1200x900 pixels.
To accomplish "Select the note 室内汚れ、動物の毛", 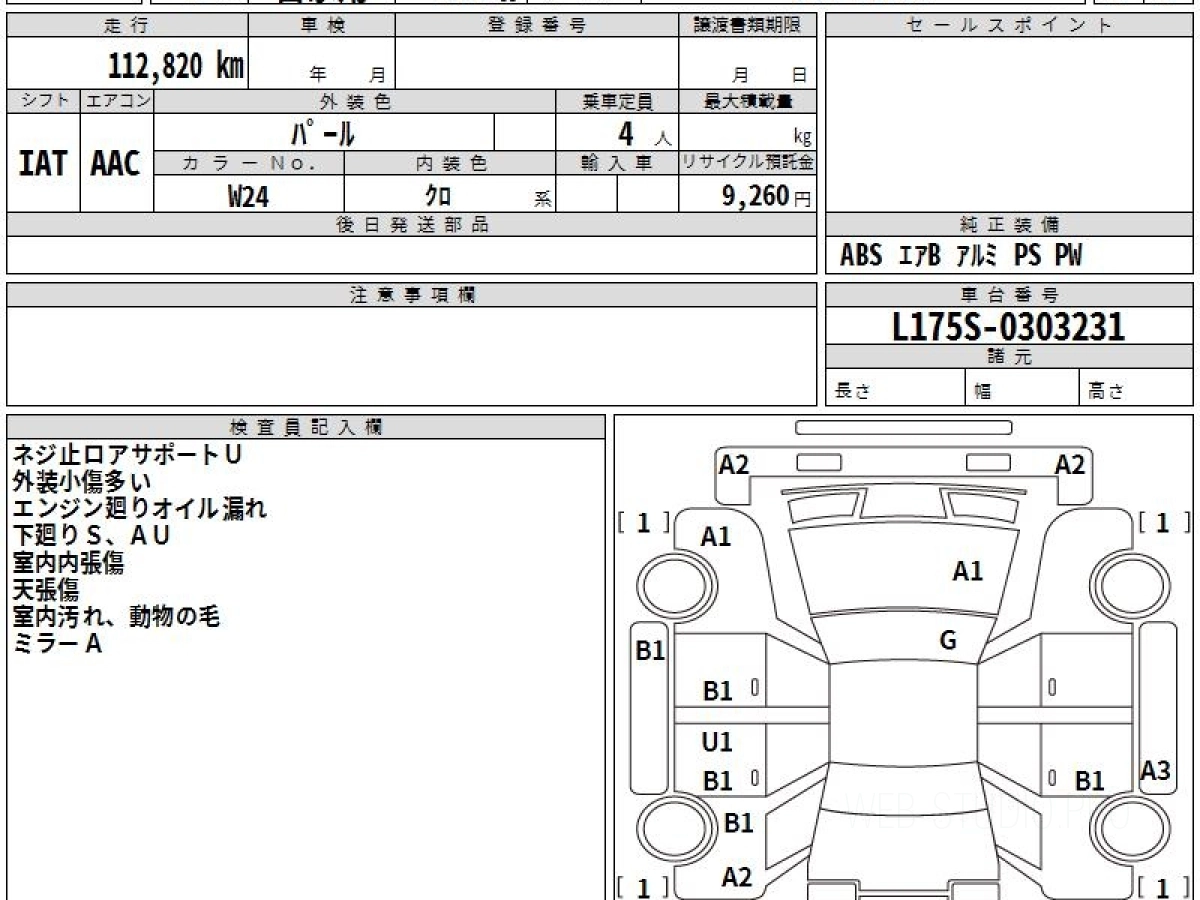I will click(116, 617).
